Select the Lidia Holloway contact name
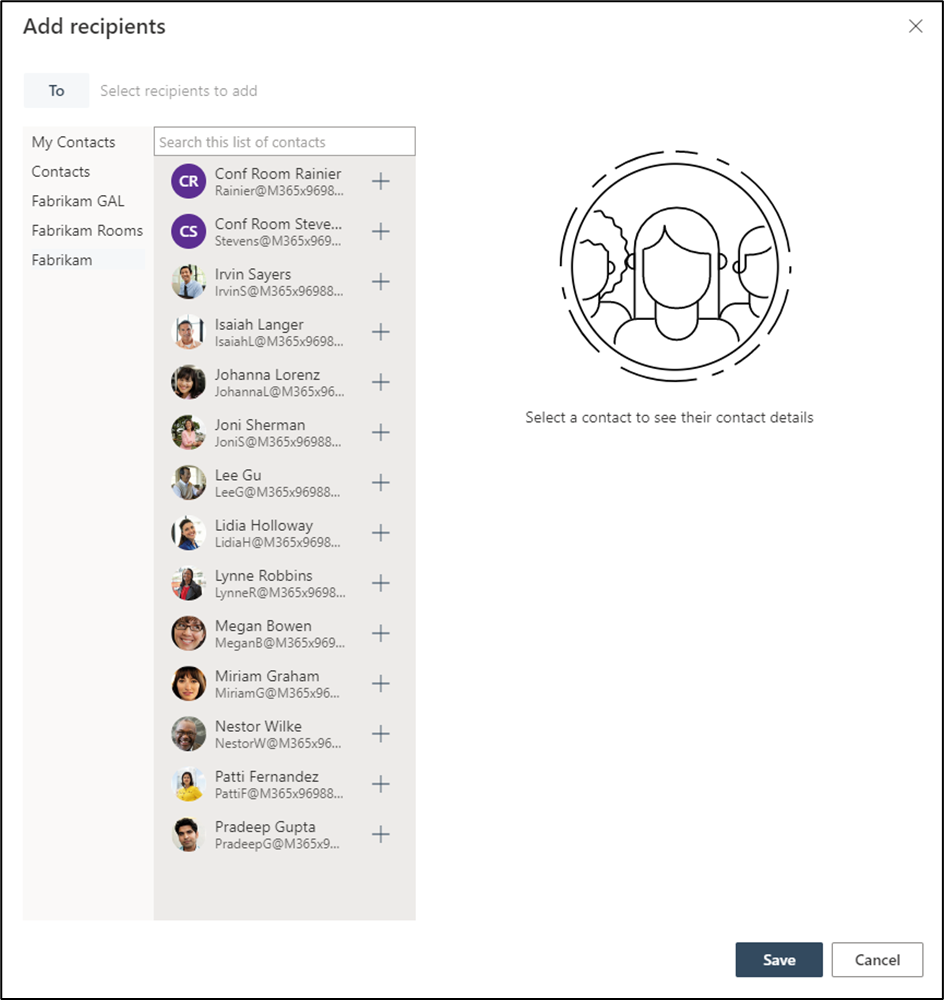Image resolution: width=944 pixels, height=1000 pixels. (264, 526)
